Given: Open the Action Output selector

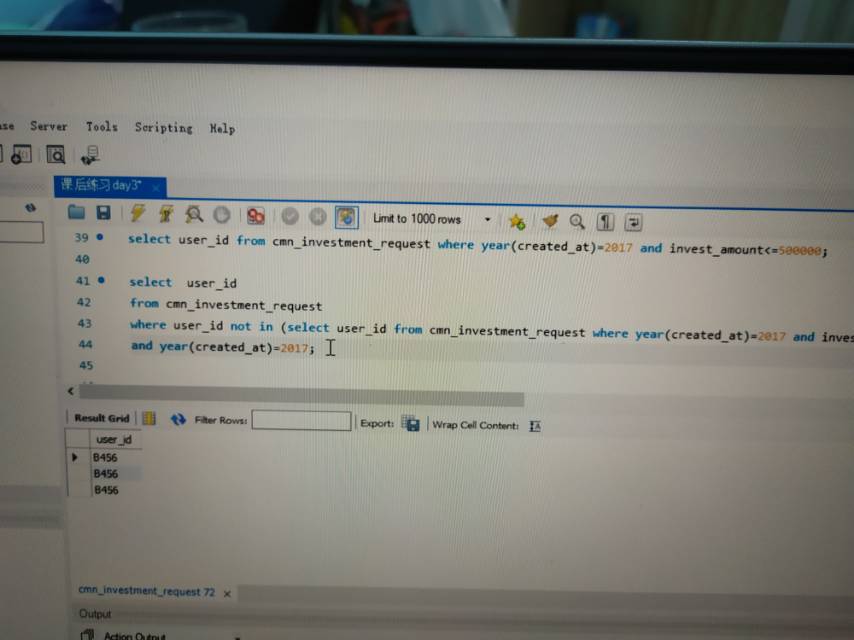Looking at the screenshot, I should pos(161,636).
